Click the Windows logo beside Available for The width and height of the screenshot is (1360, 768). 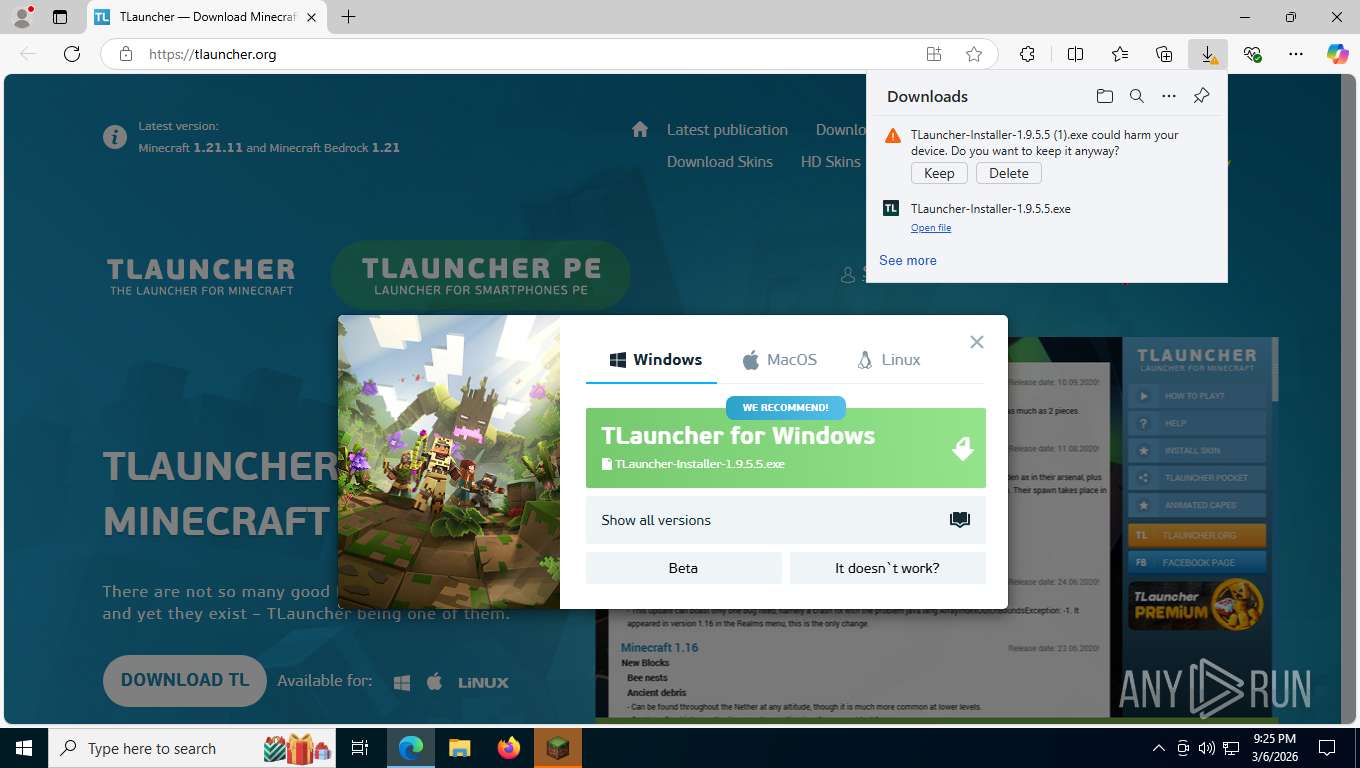[x=402, y=682]
